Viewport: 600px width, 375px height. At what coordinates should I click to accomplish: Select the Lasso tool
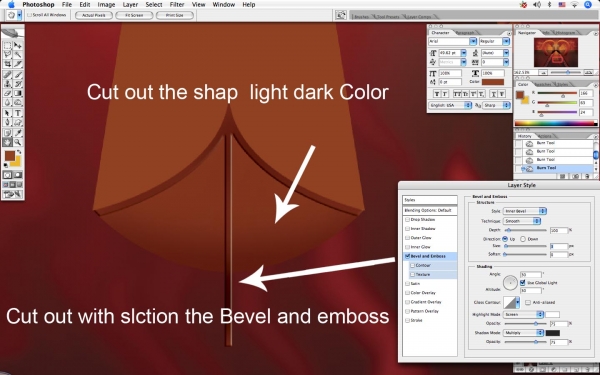tap(7, 55)
